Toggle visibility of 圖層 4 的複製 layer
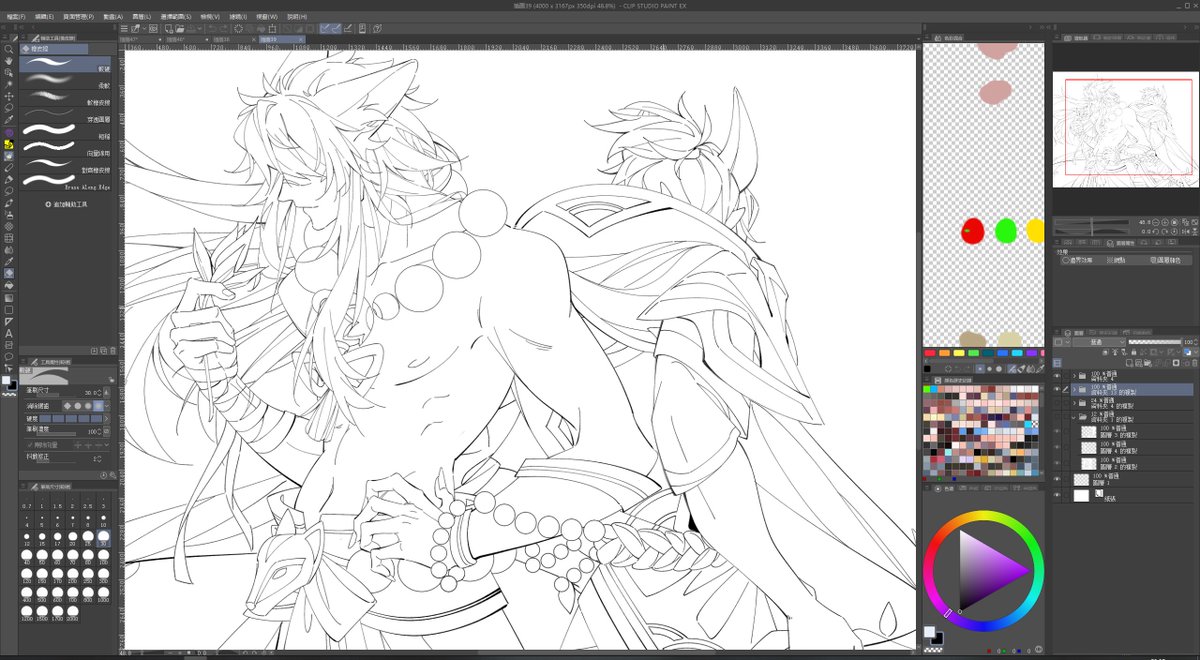 [1058, 448]
